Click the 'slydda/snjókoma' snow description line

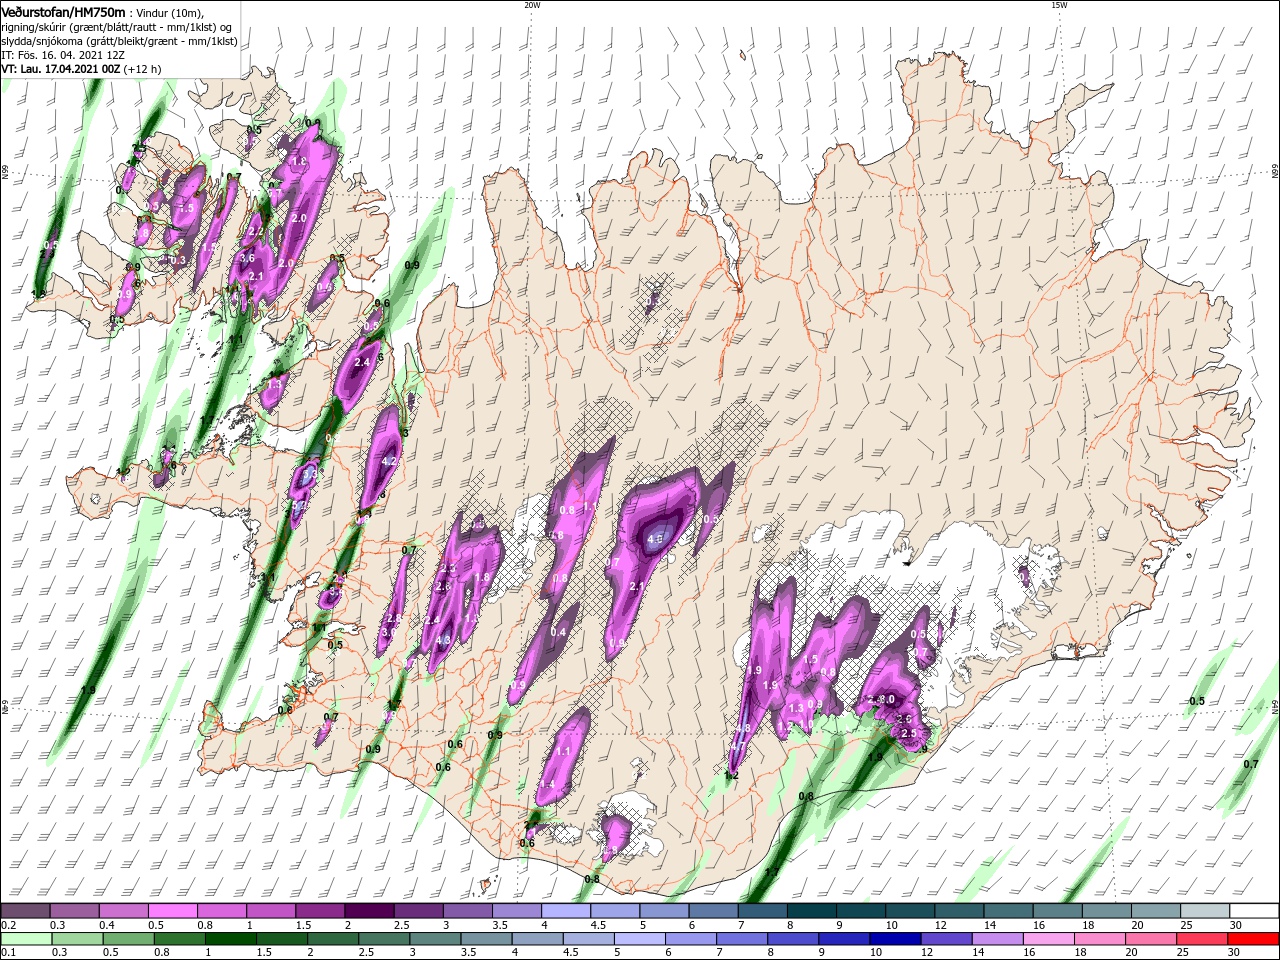pos(119,41)
